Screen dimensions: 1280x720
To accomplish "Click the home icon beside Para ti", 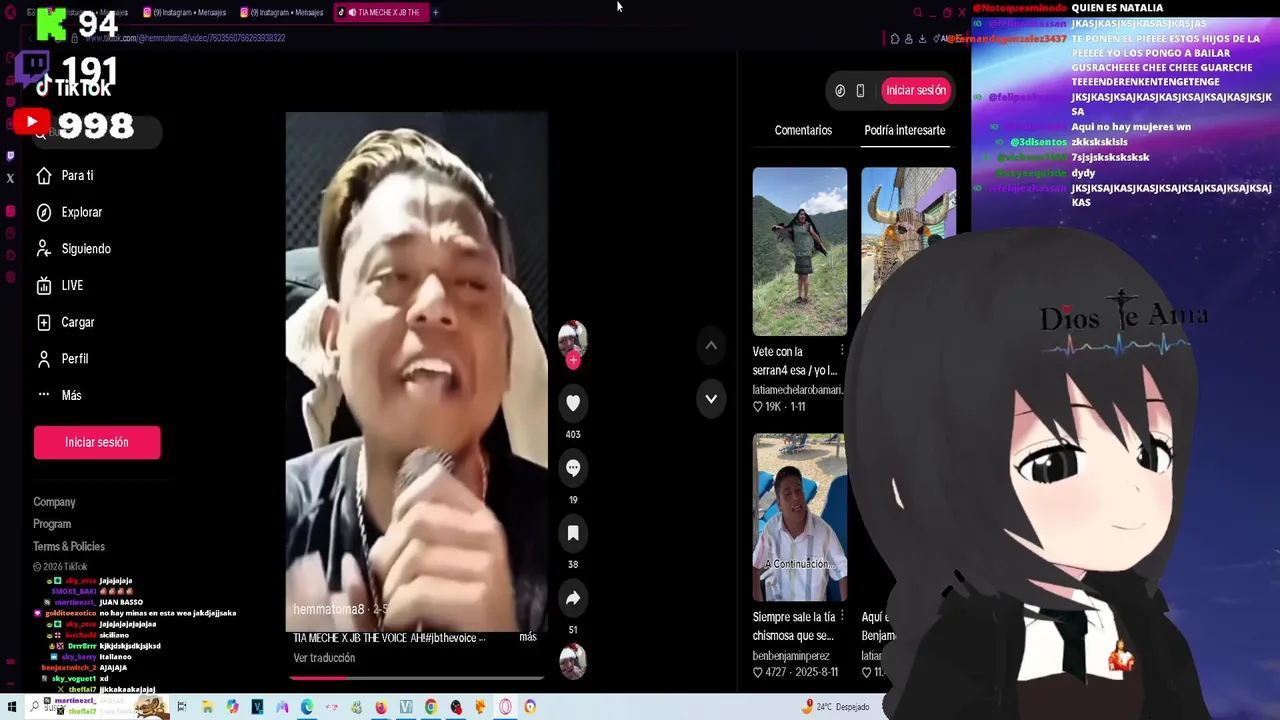I will click(x=43, y=175).
